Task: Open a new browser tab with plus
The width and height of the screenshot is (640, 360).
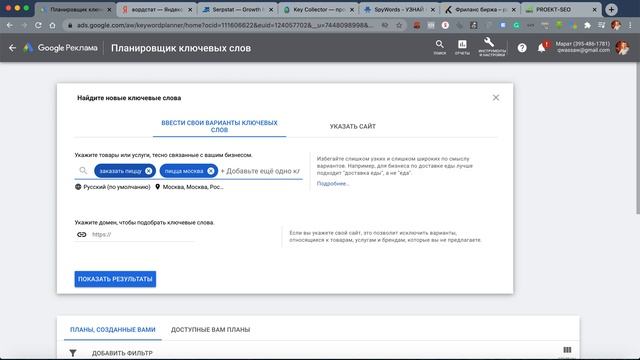Action: (x=611, y=9)
